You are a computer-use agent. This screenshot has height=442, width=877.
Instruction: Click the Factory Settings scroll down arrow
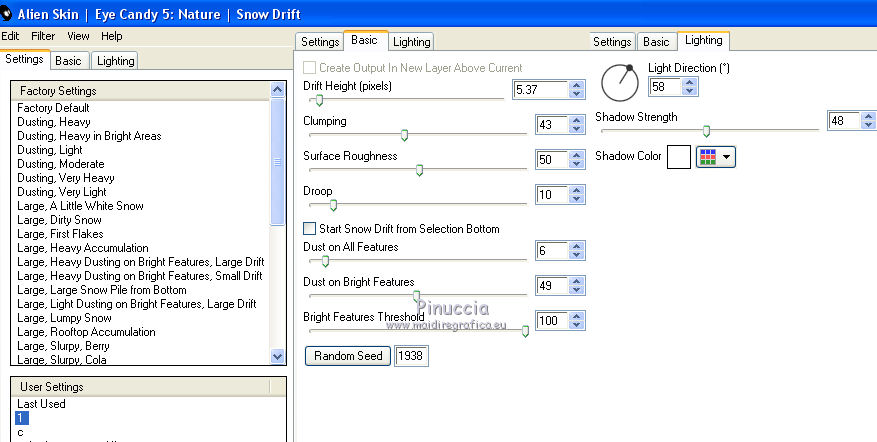tap(277, 356)
